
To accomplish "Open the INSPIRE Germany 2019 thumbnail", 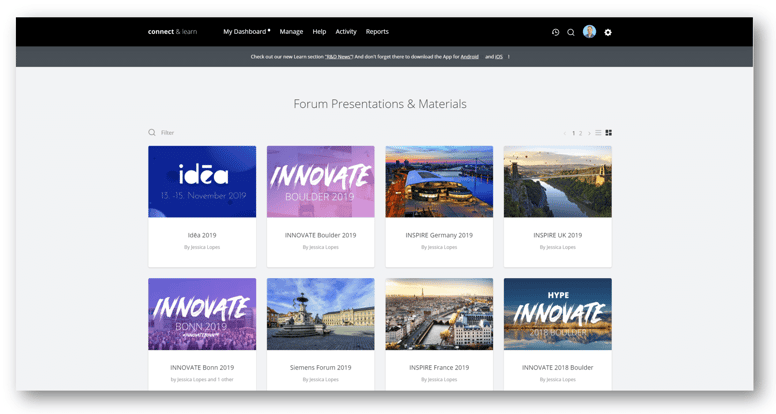I will (439, 182).
